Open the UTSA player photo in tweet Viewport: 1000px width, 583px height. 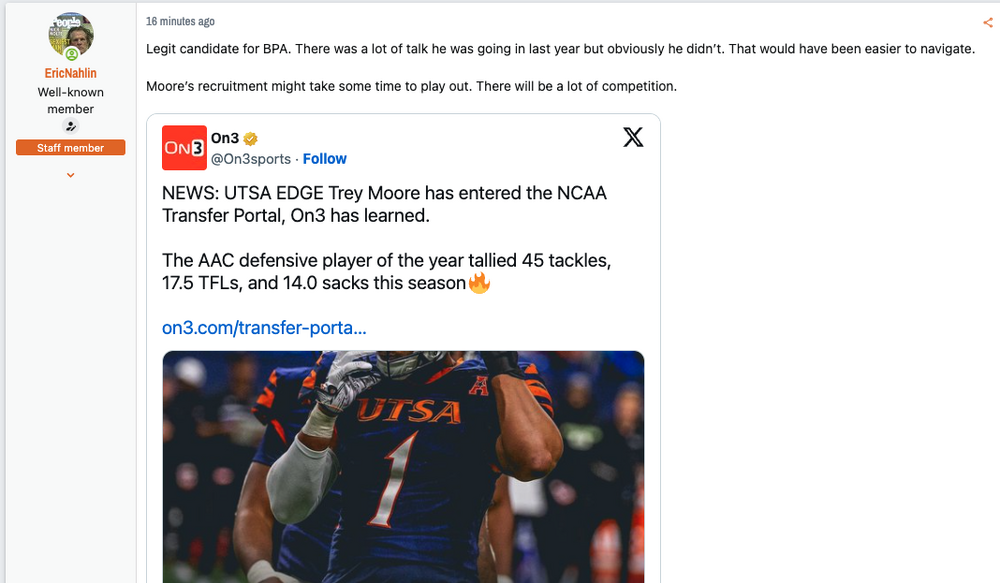click(403, 465)
